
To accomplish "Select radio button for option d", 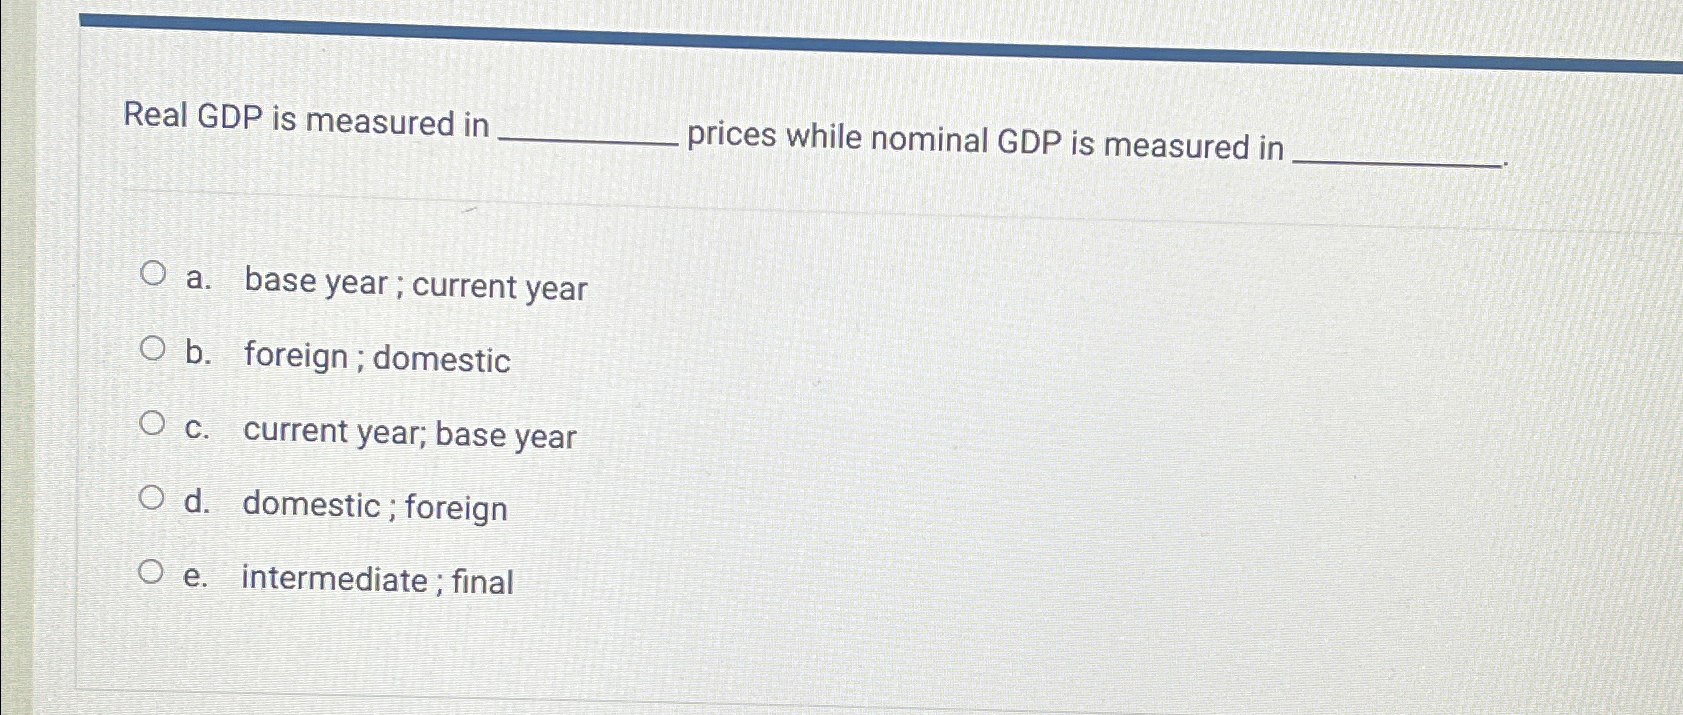I will pyautogui.click(x=153, y=495).
